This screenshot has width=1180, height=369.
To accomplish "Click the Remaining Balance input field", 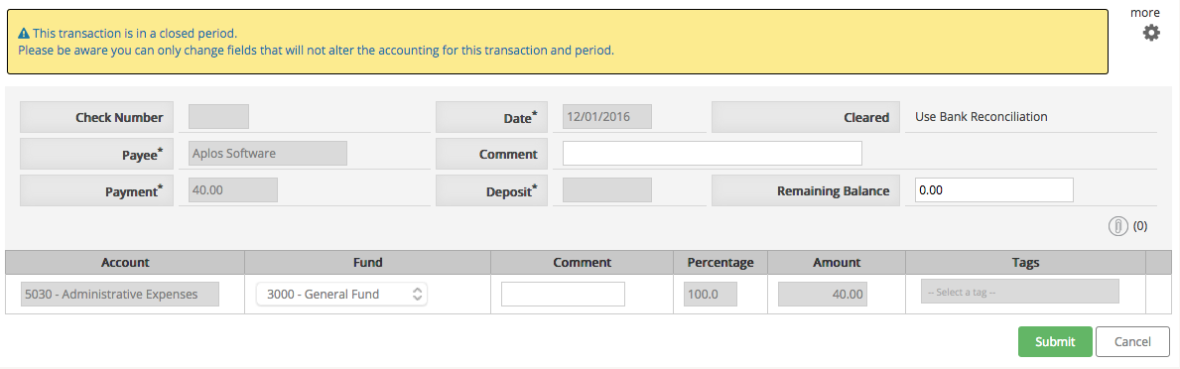I will tap(994, 191).
